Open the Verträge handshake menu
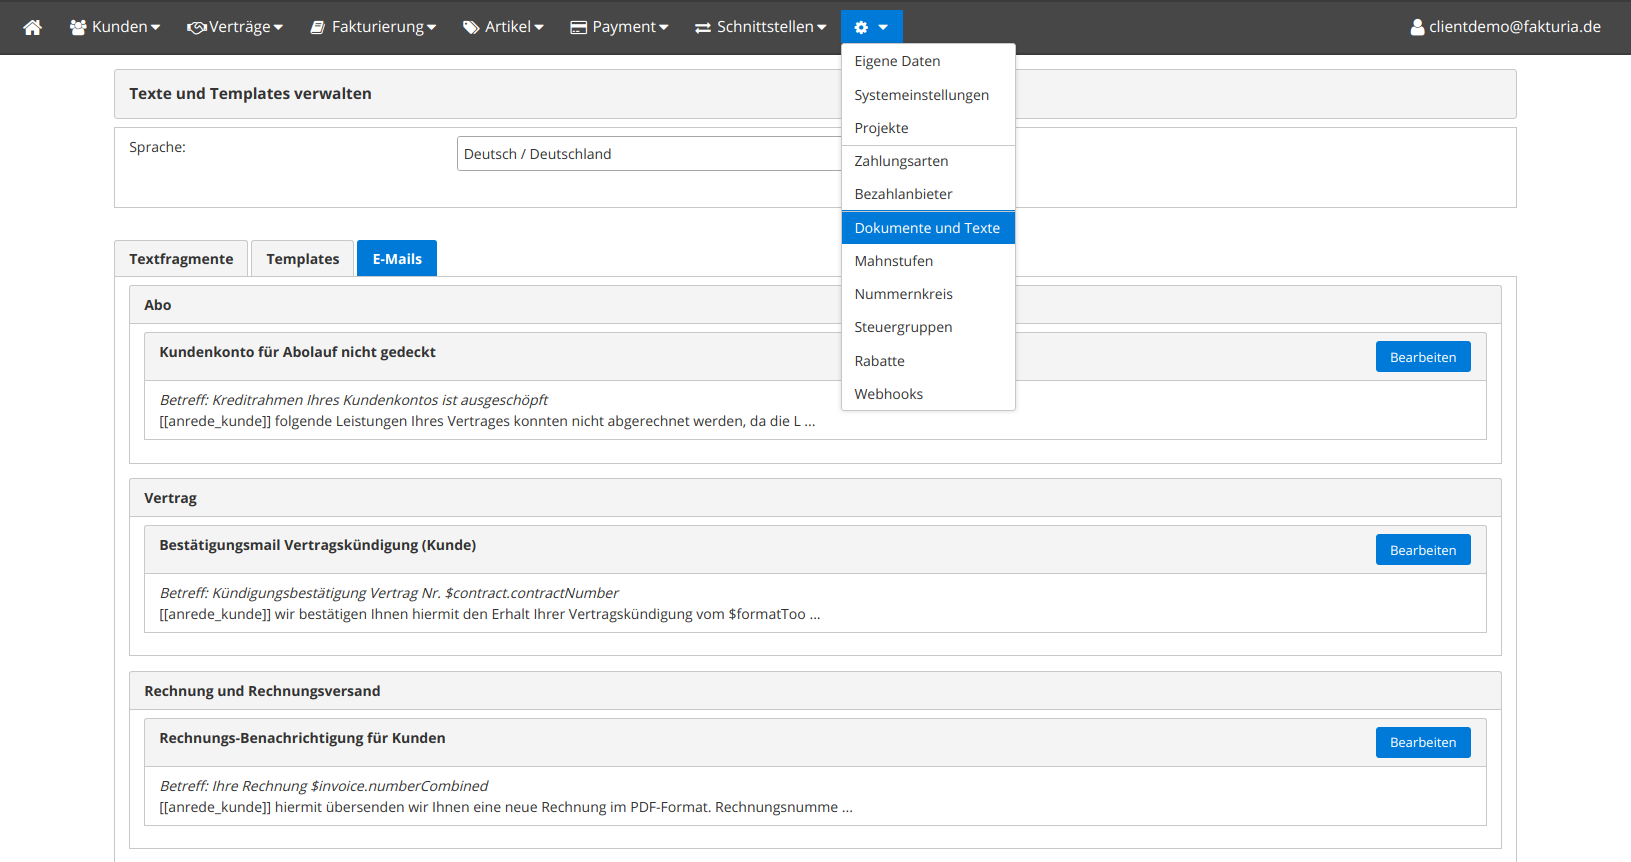This screenshot has width=1631, height=862. point(234,27)
